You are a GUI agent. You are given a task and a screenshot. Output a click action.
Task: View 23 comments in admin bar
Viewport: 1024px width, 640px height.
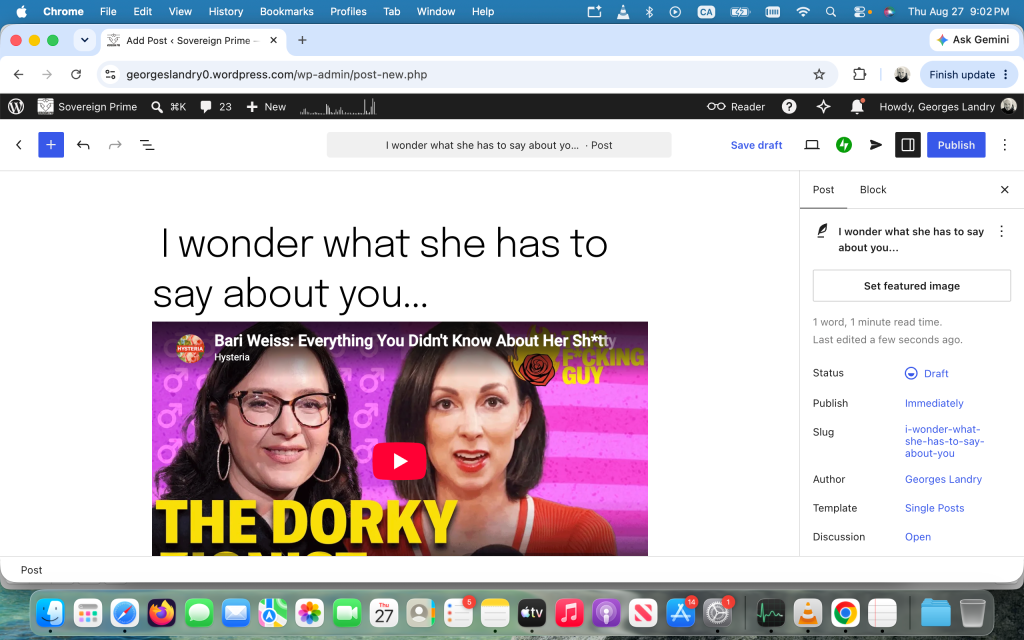tap(216, 106)
